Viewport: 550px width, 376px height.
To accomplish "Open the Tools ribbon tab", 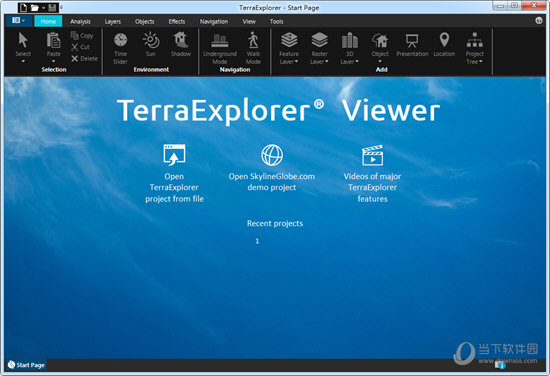I will point(276,21).
